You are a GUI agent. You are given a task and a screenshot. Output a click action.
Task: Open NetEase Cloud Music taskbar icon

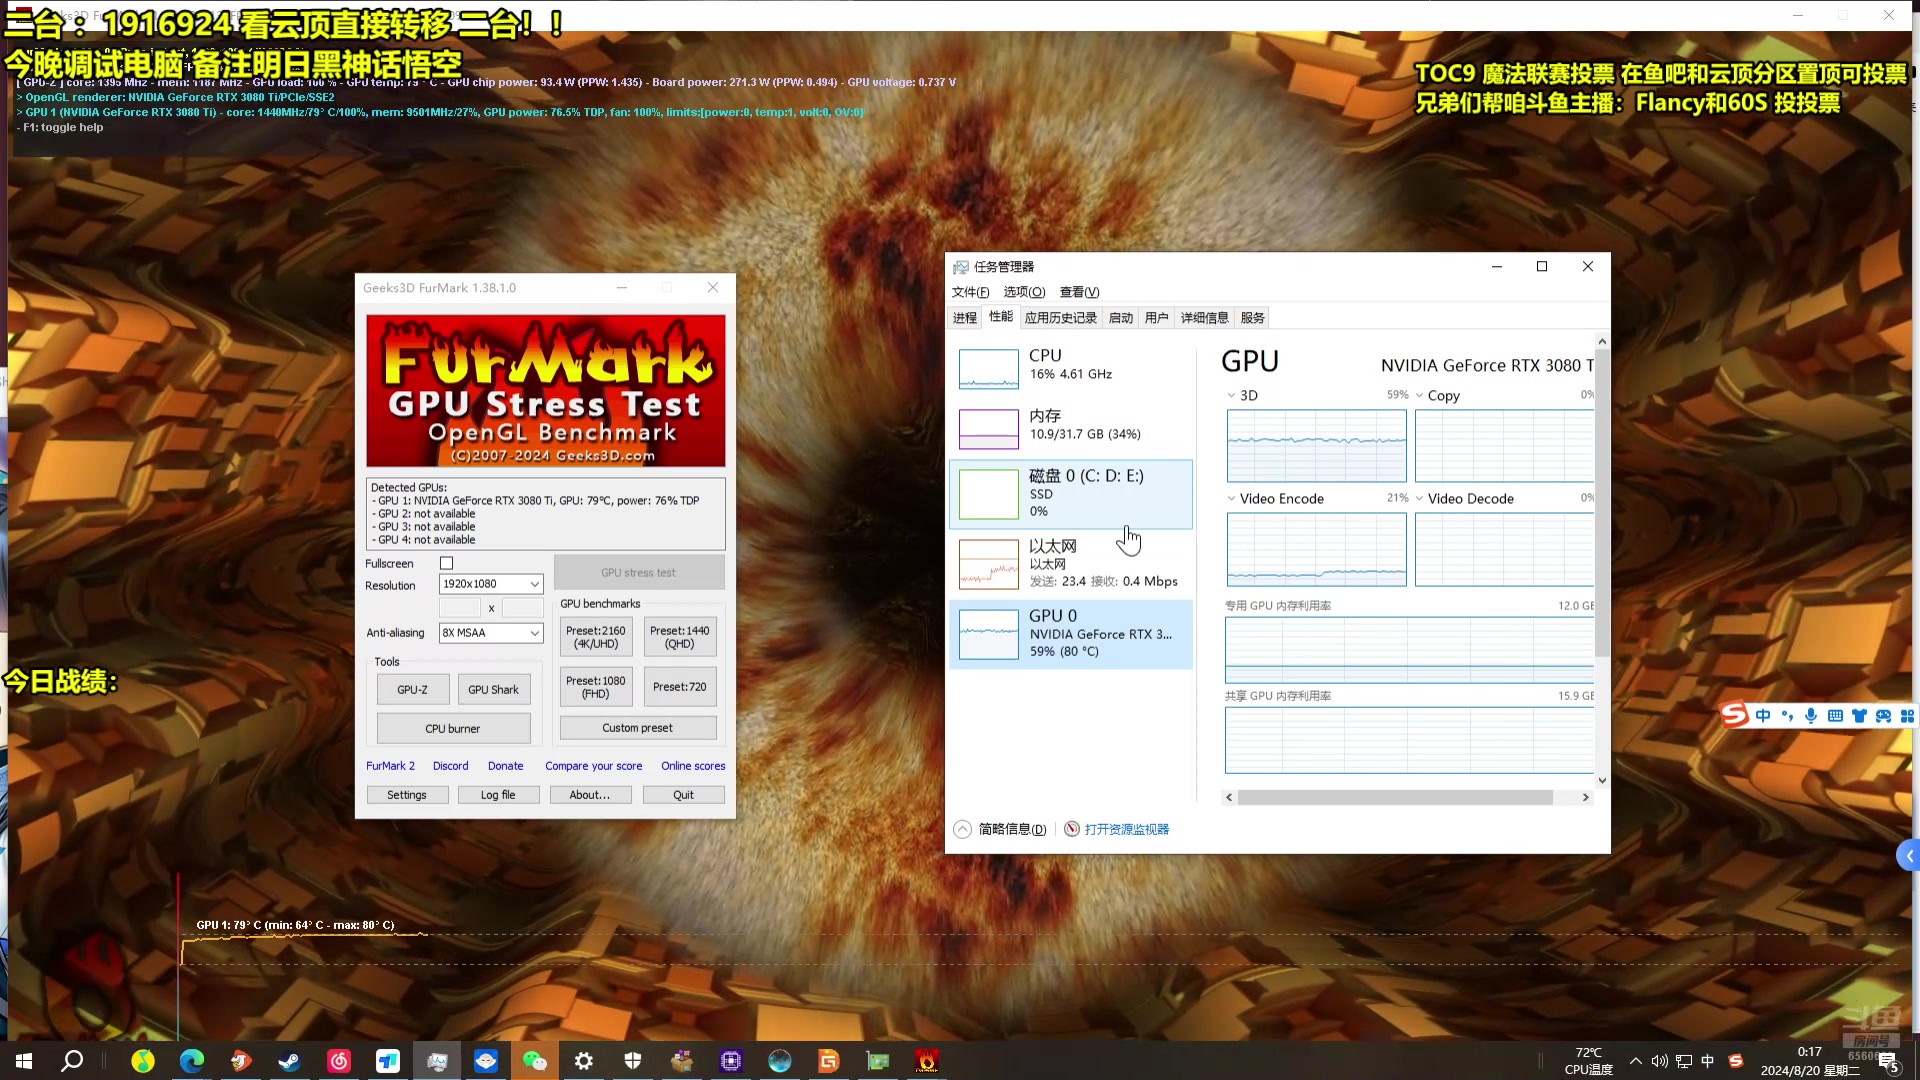[x=339, y=1061]
